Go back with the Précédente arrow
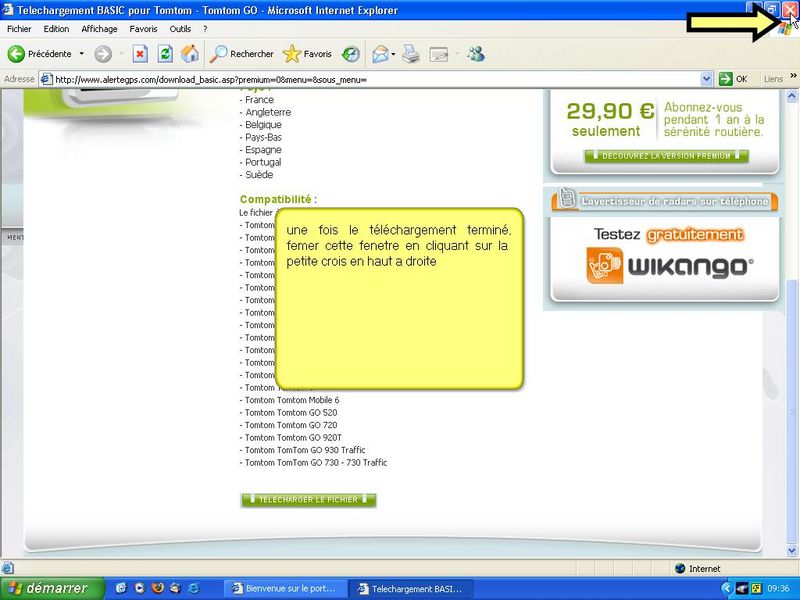Screen dimensions: 800x600 pos(39,54)
